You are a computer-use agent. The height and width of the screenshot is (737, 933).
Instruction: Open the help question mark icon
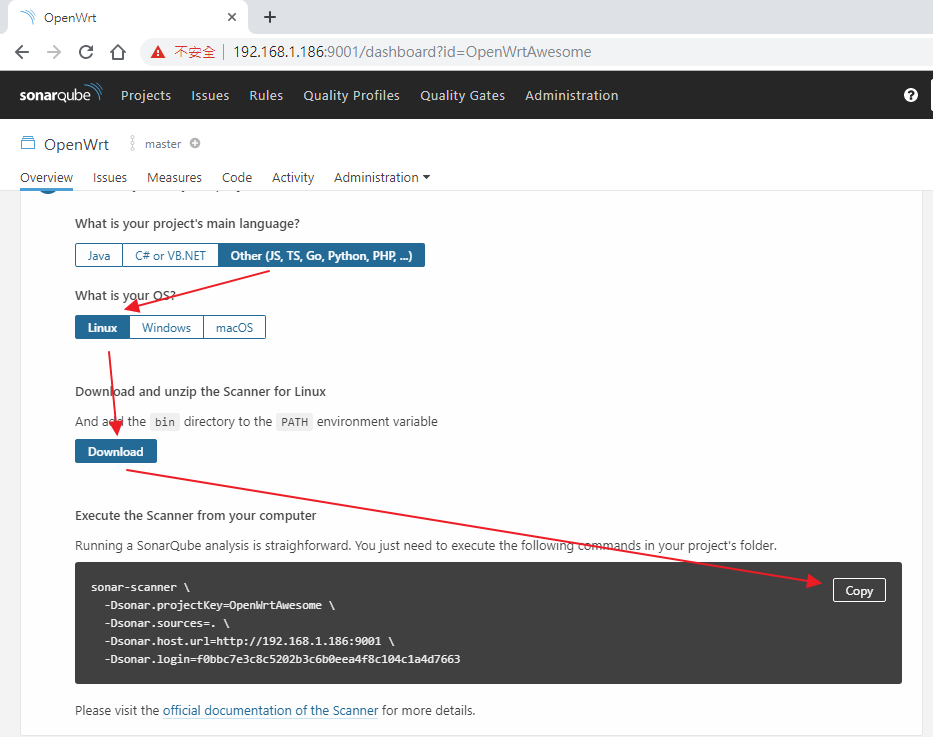pyautogui.click(x=910, y=95)
